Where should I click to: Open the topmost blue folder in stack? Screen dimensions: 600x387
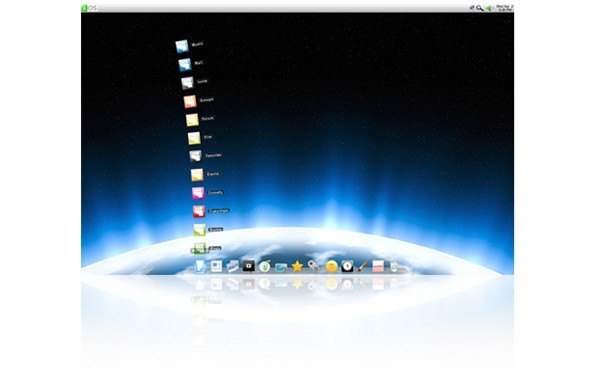182,46
